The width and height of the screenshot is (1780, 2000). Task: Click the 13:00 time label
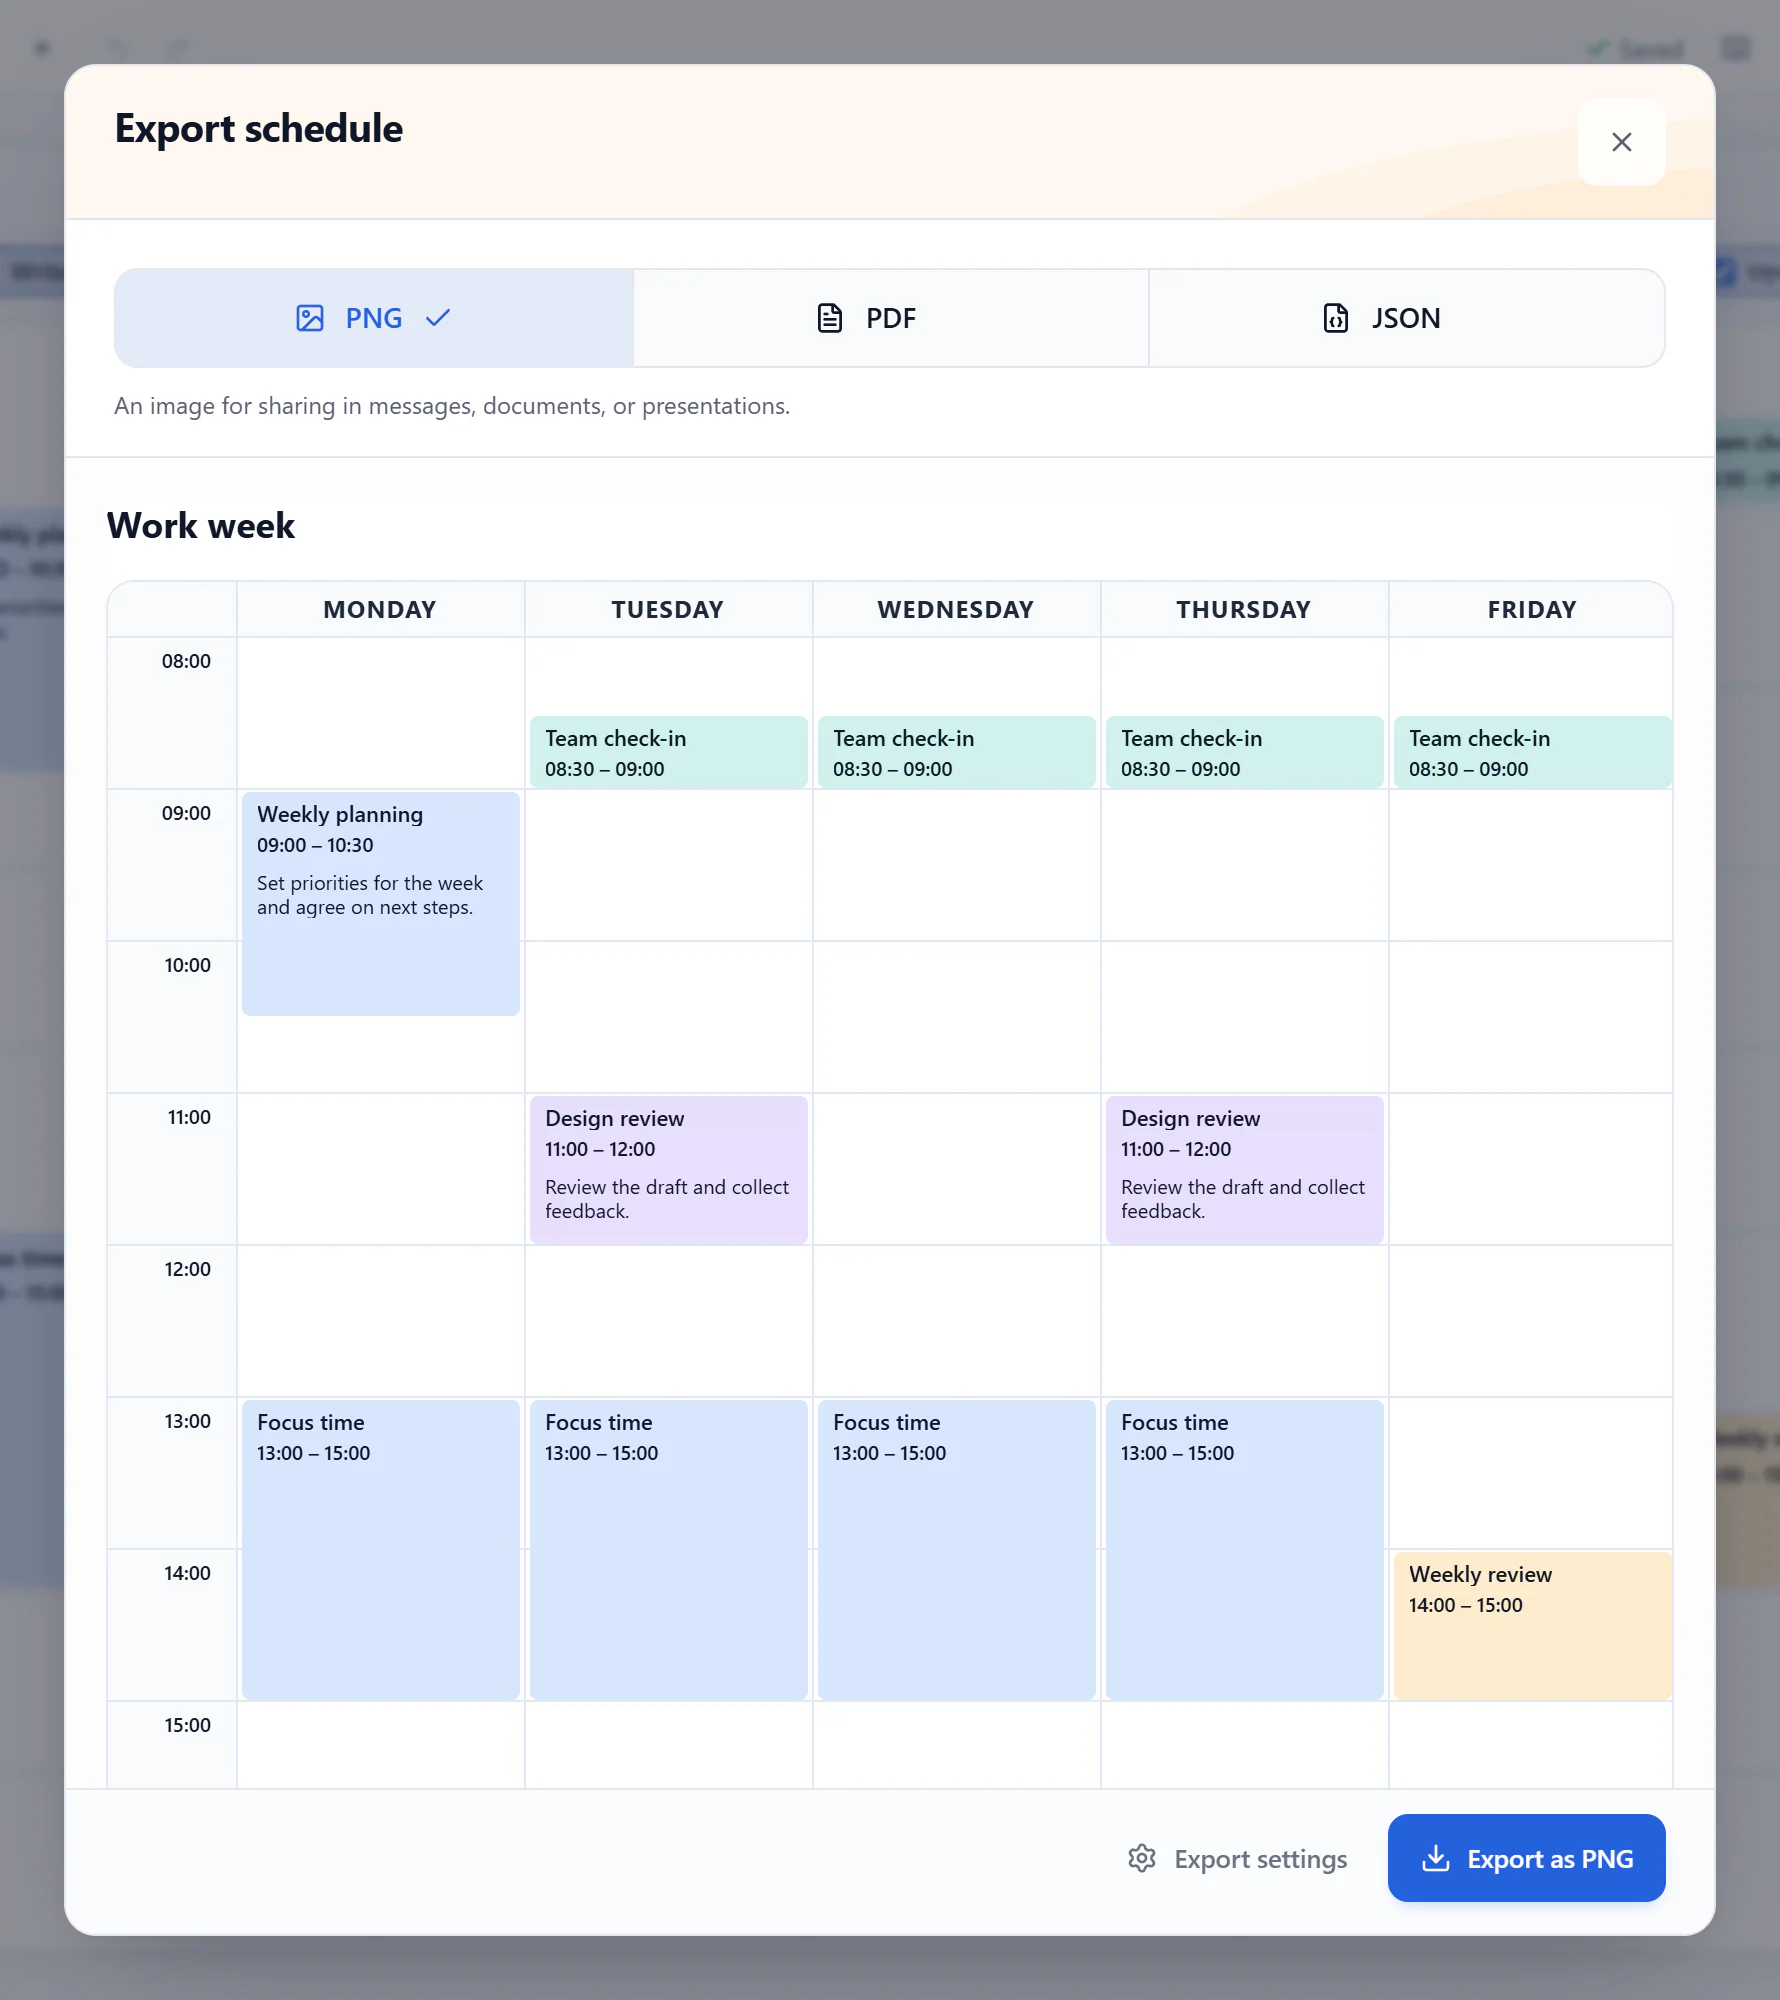[x=187, y=1421]
